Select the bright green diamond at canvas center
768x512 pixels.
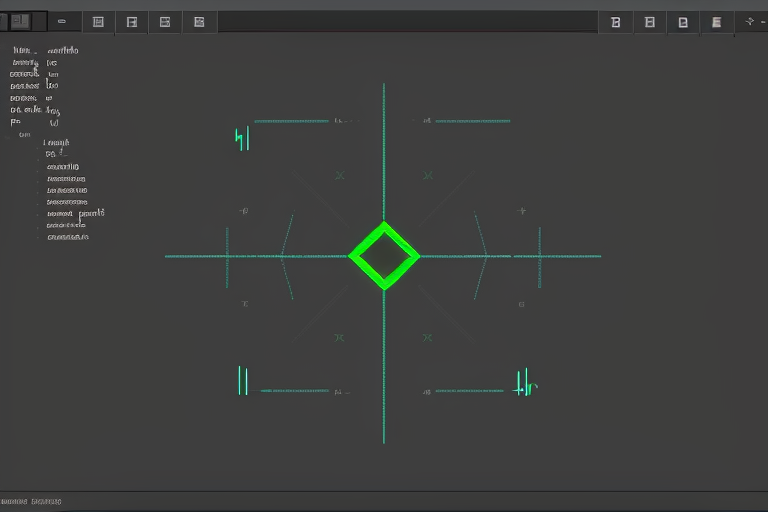[x=384, y=256]
